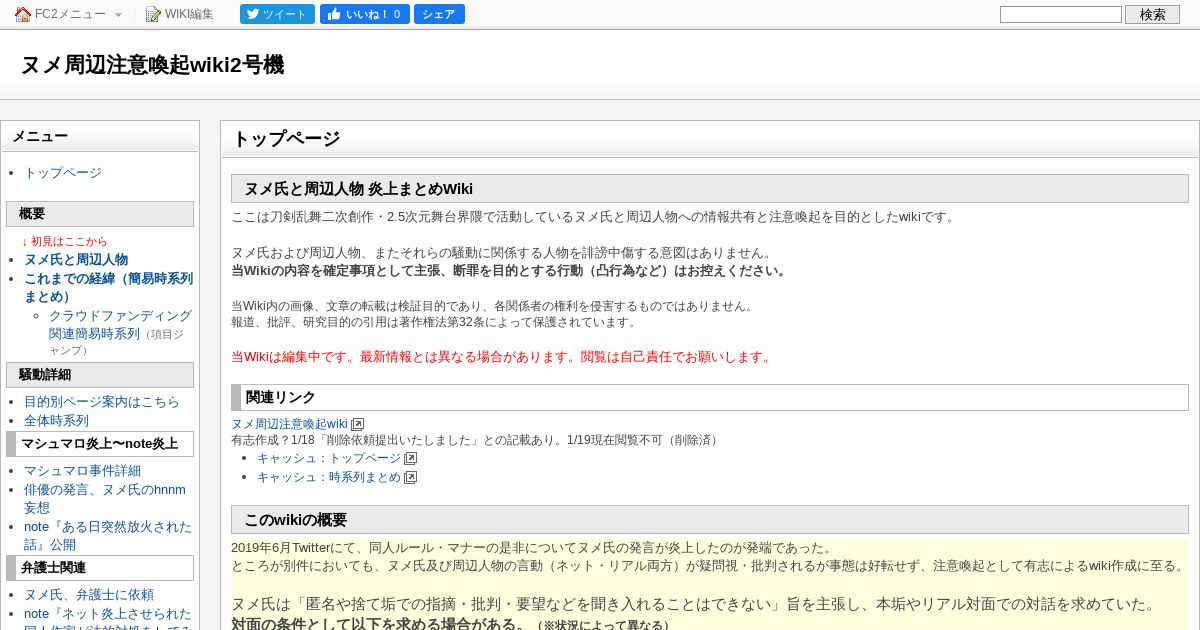
Task: Open キャッシュ：トップページ link
Action: tap(329, 458)
